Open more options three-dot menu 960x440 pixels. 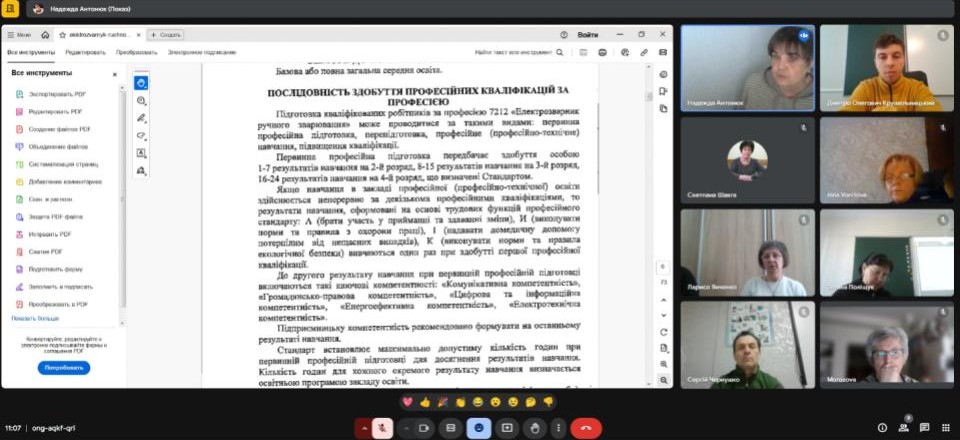[x=556, y=427]
